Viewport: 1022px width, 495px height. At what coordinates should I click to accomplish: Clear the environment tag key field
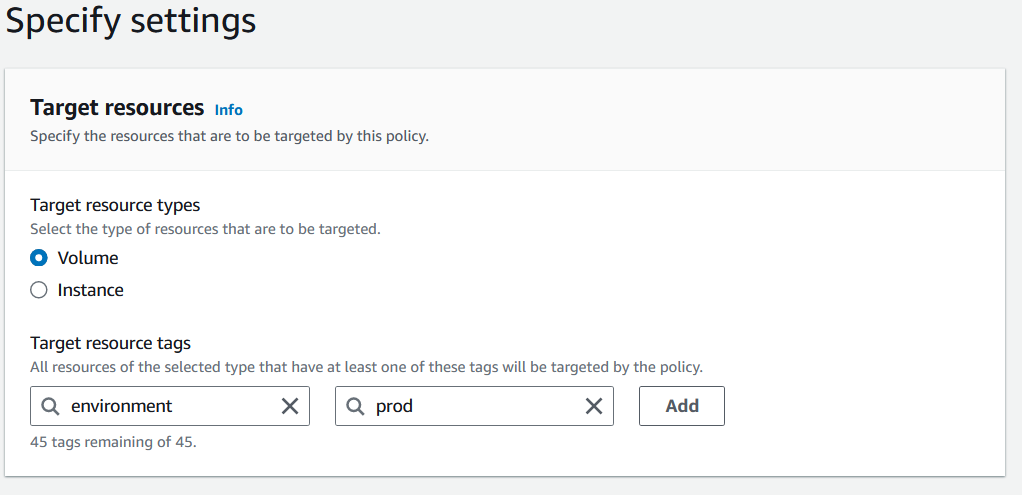(x=289, y=406)
